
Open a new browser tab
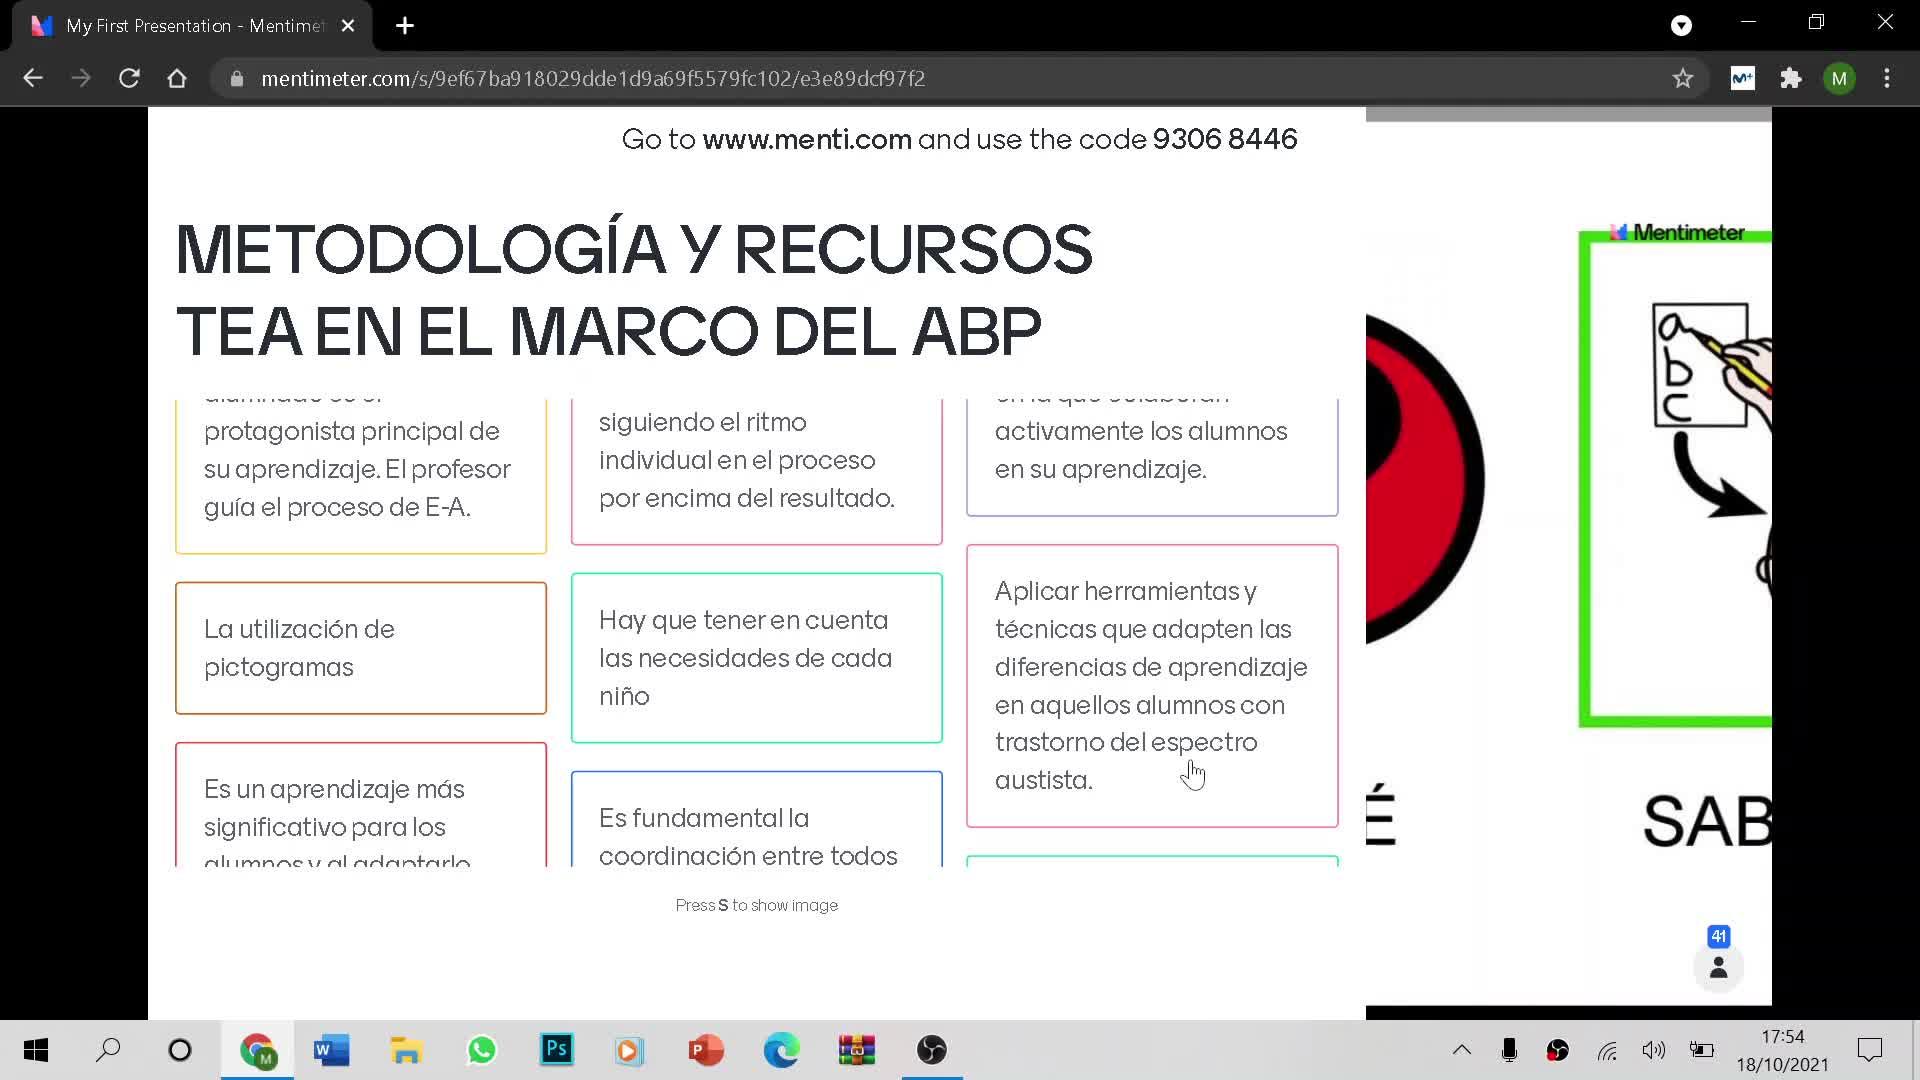click(405, 26)
